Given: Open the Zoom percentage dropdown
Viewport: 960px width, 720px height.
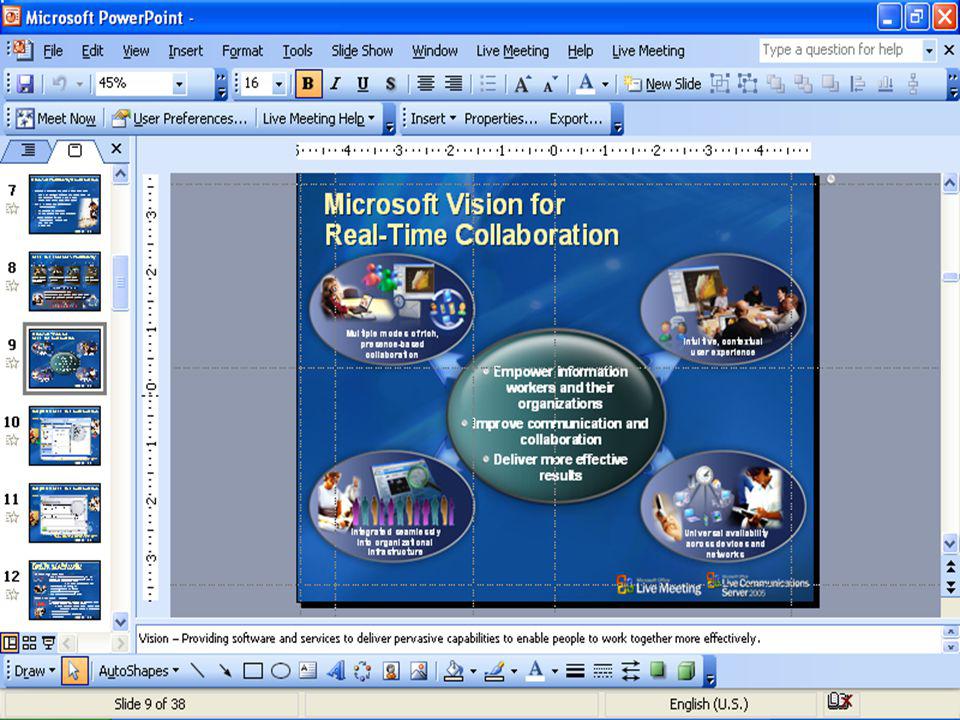Looking at the screenshot, I should click(x=179, y=84).
